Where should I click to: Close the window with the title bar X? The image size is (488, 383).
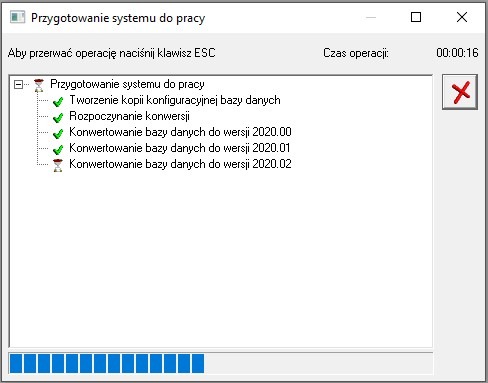click(462, 17)
